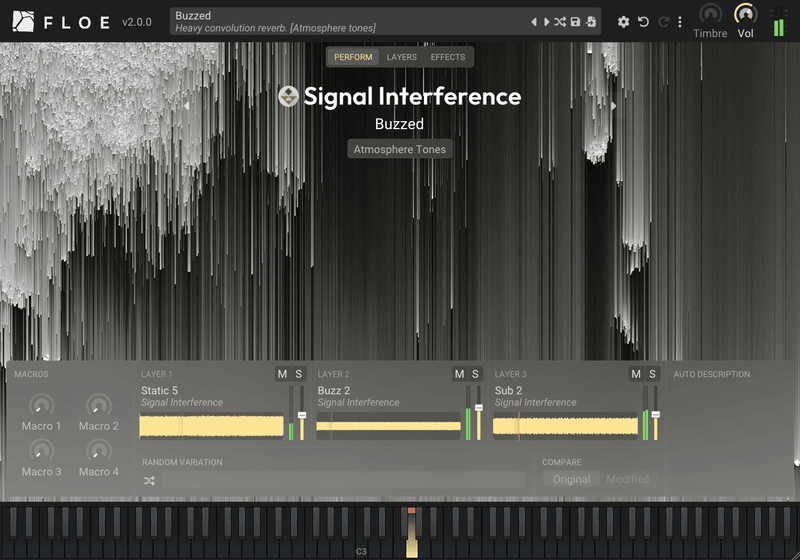Solo Layer 3
Image resolution: width=800 pixels, height=560 pixels.
652,374
